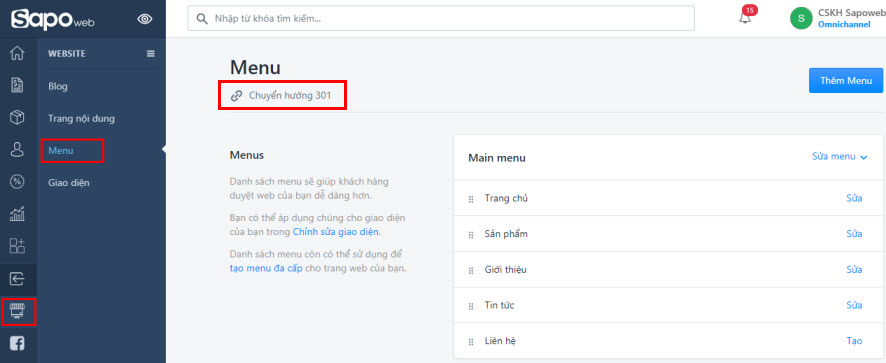Click Sửa for Trang chủ

point(854,198)
